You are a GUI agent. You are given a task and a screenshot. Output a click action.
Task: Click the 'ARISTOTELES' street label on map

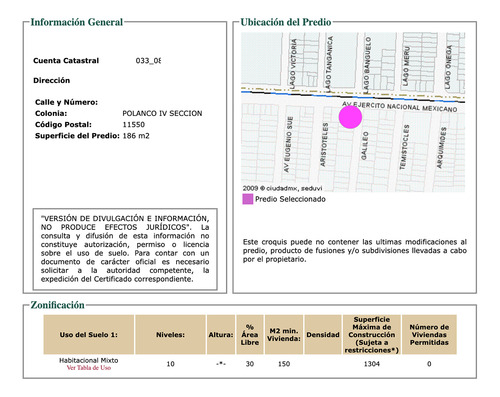click(x=324, y=144)
